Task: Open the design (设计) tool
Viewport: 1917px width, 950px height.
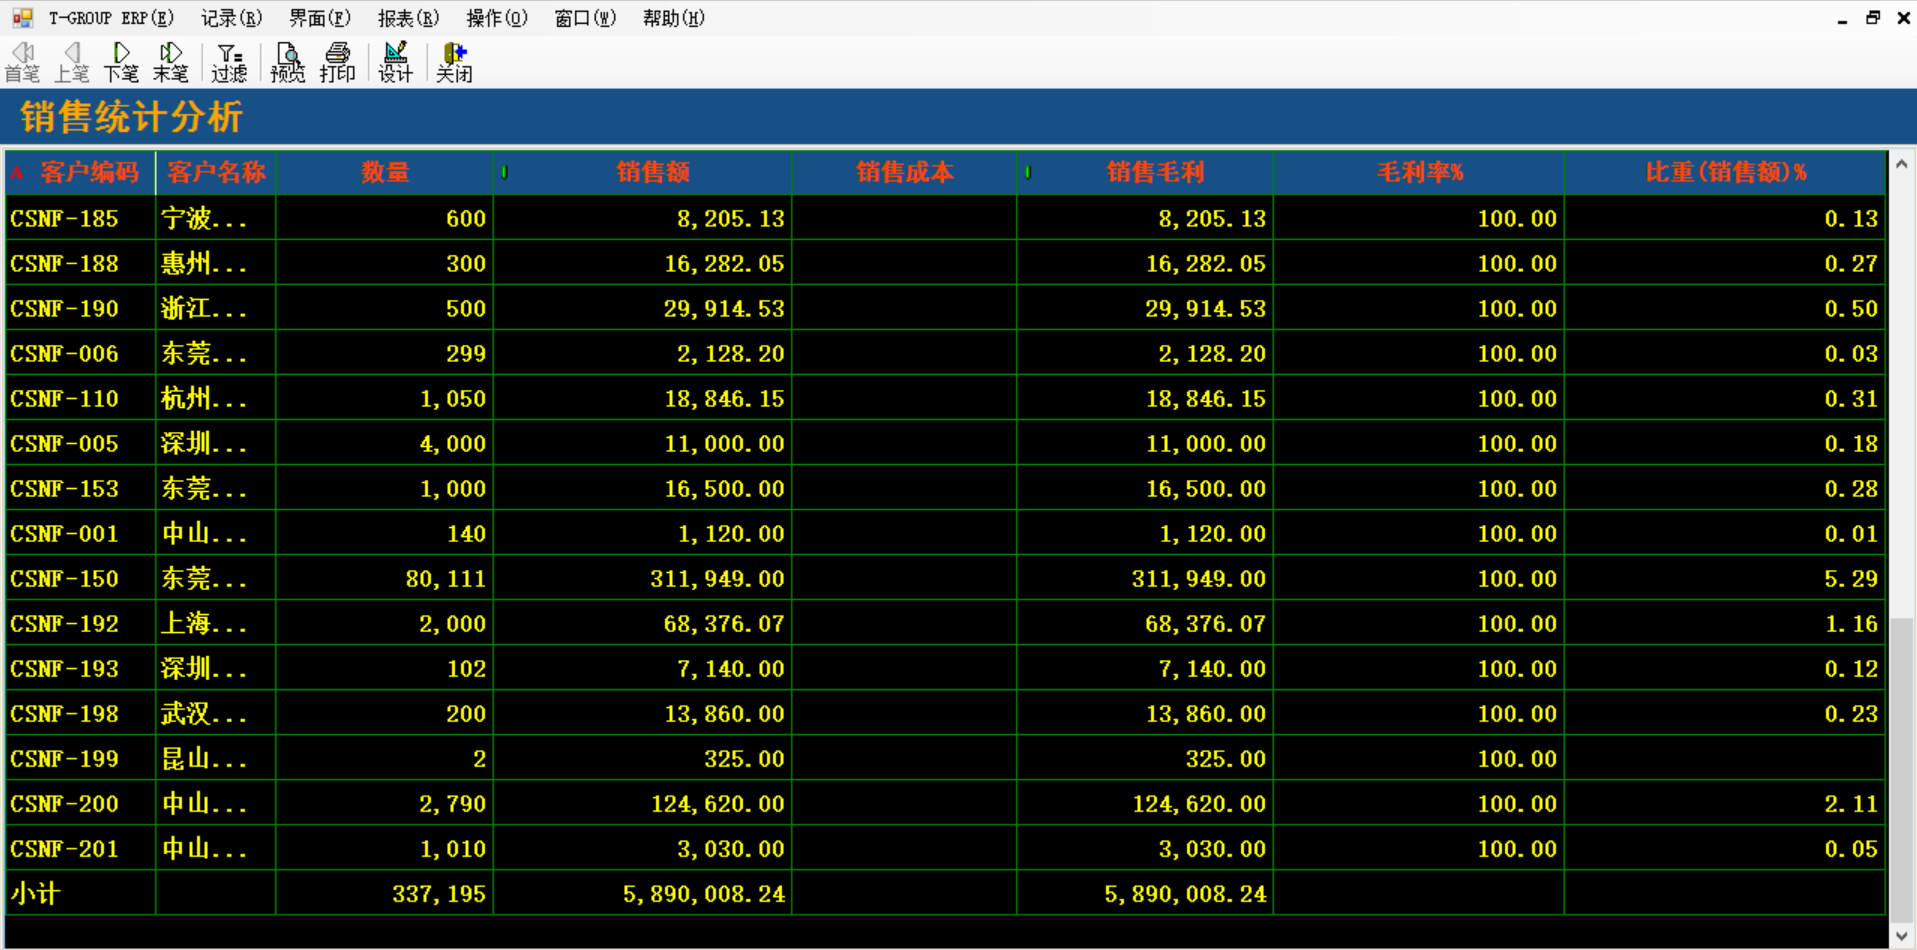Action: pyautogui.click(x=395, y=62)
